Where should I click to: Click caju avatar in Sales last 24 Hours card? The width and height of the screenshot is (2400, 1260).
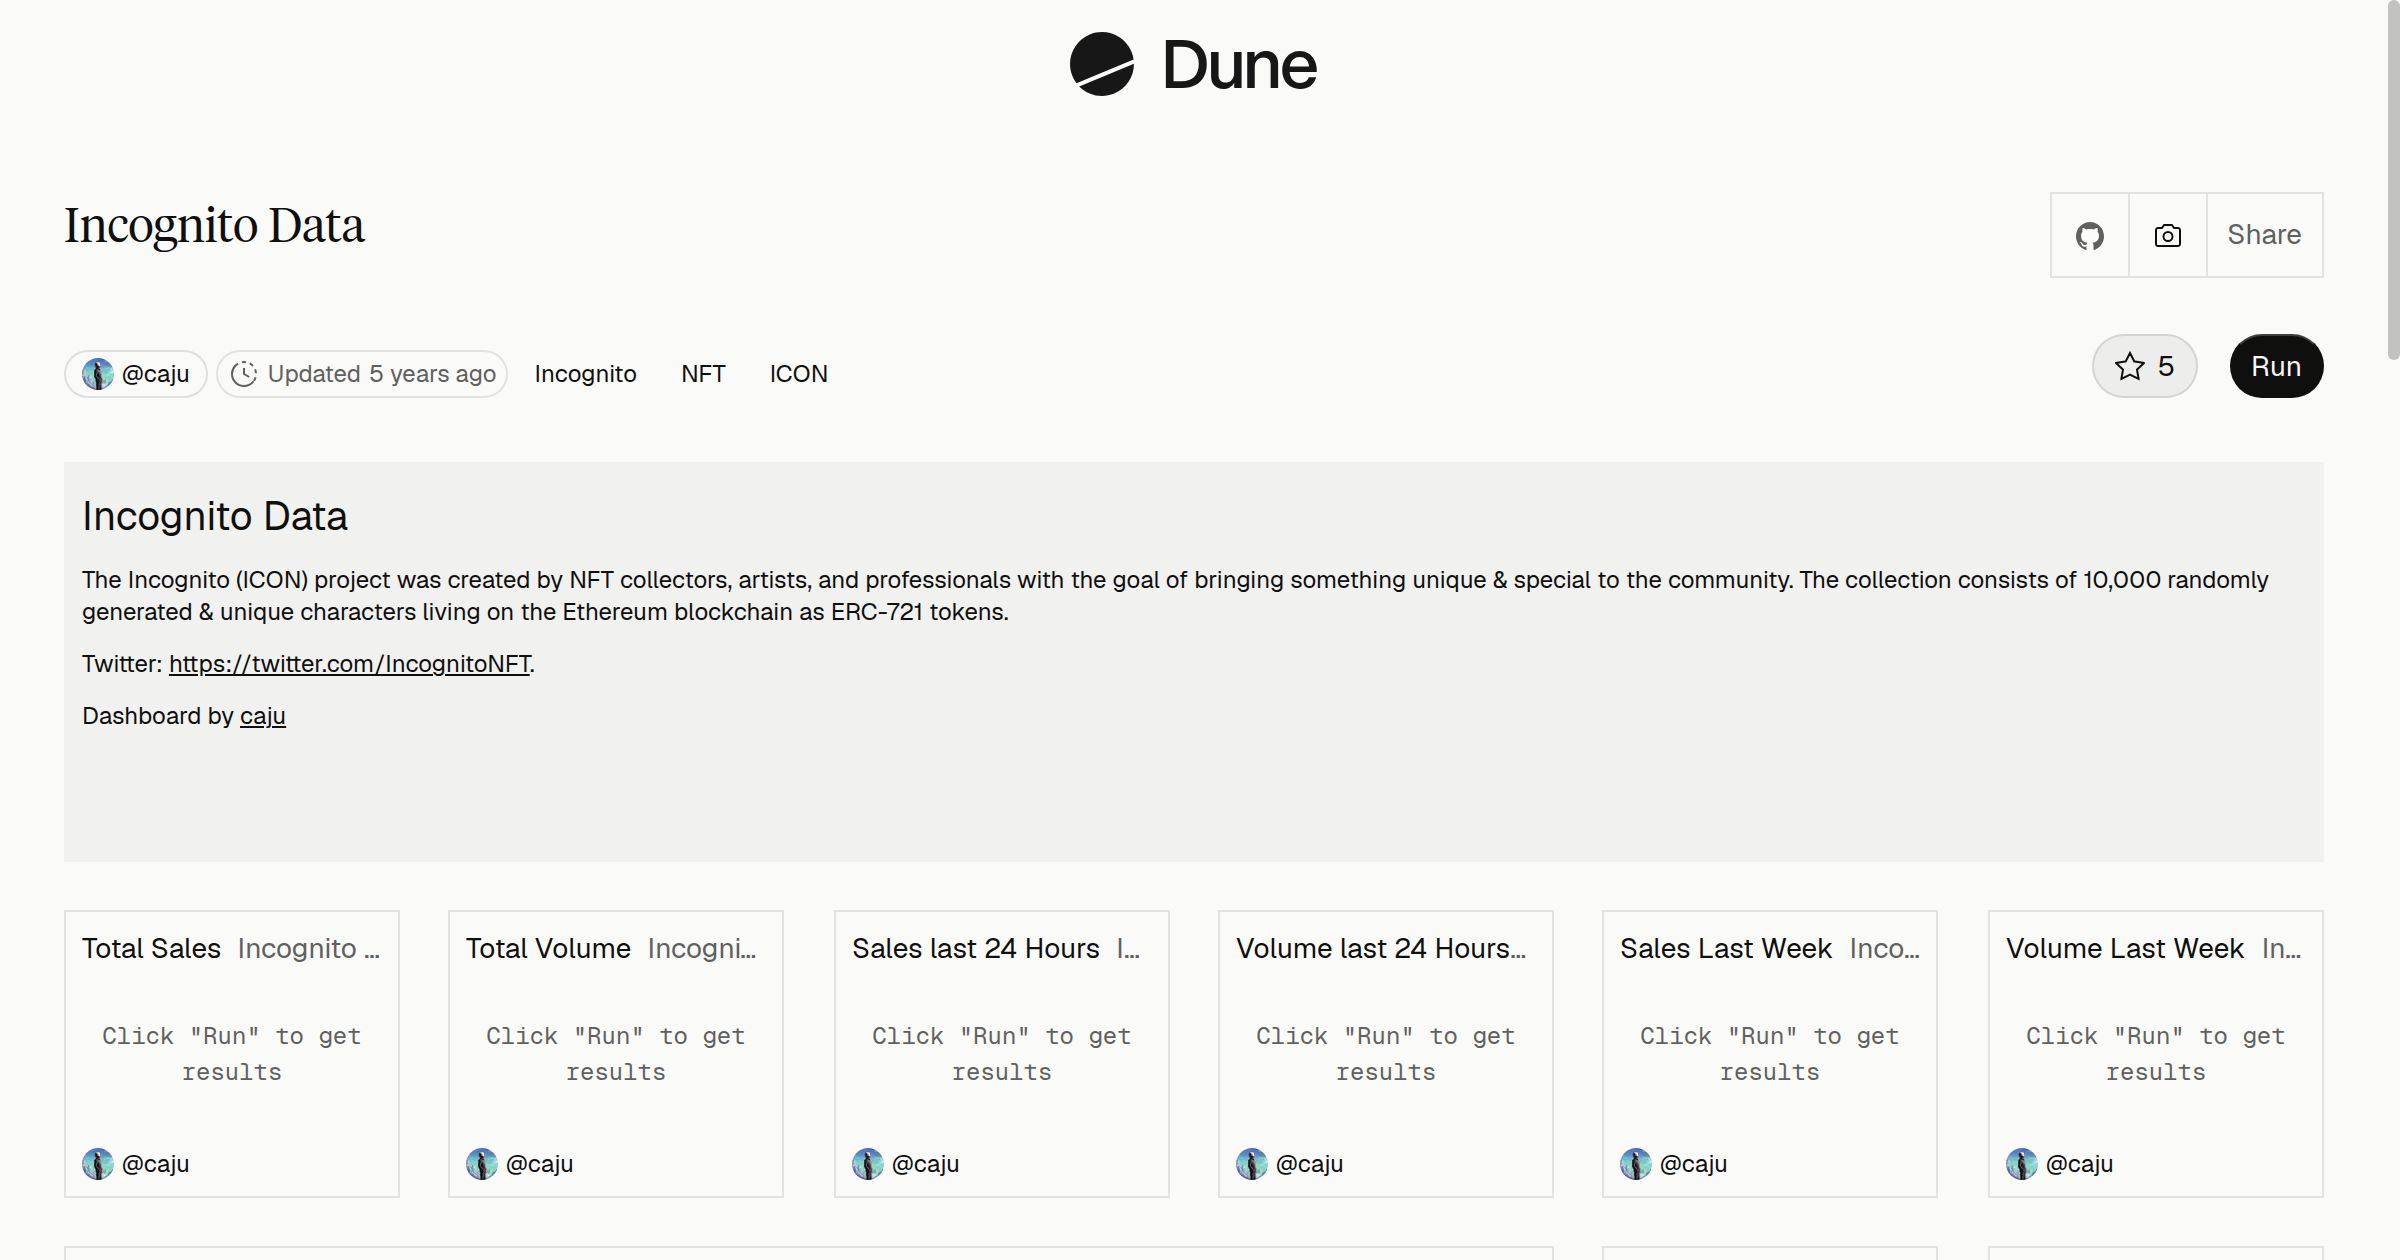click(868, 1164)
